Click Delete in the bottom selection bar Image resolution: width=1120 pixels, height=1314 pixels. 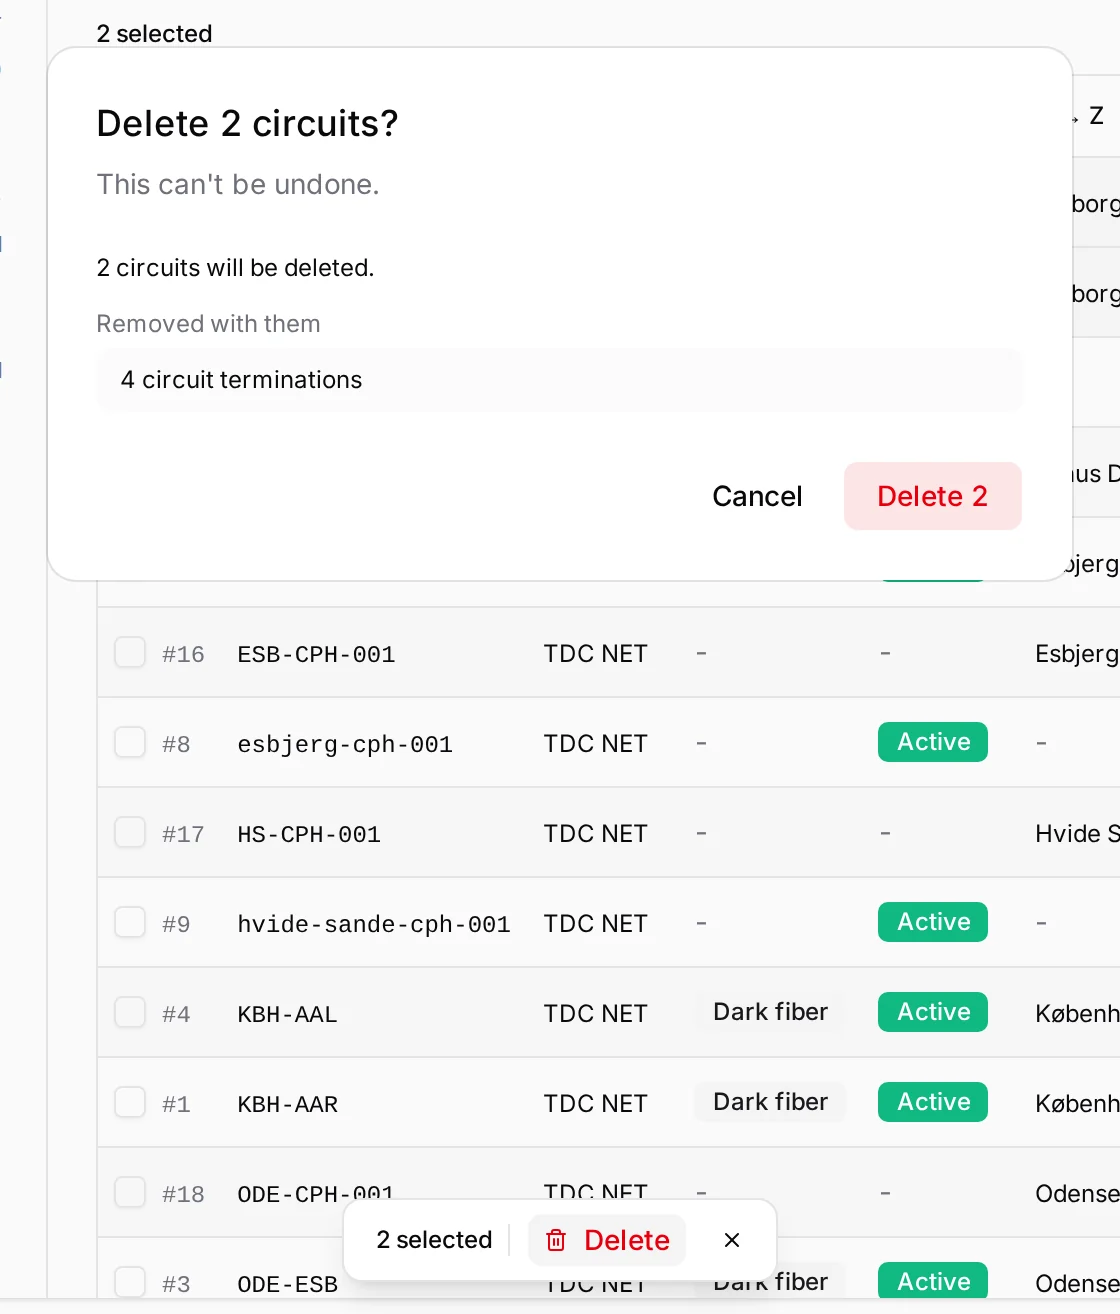tap(607, 1240)
